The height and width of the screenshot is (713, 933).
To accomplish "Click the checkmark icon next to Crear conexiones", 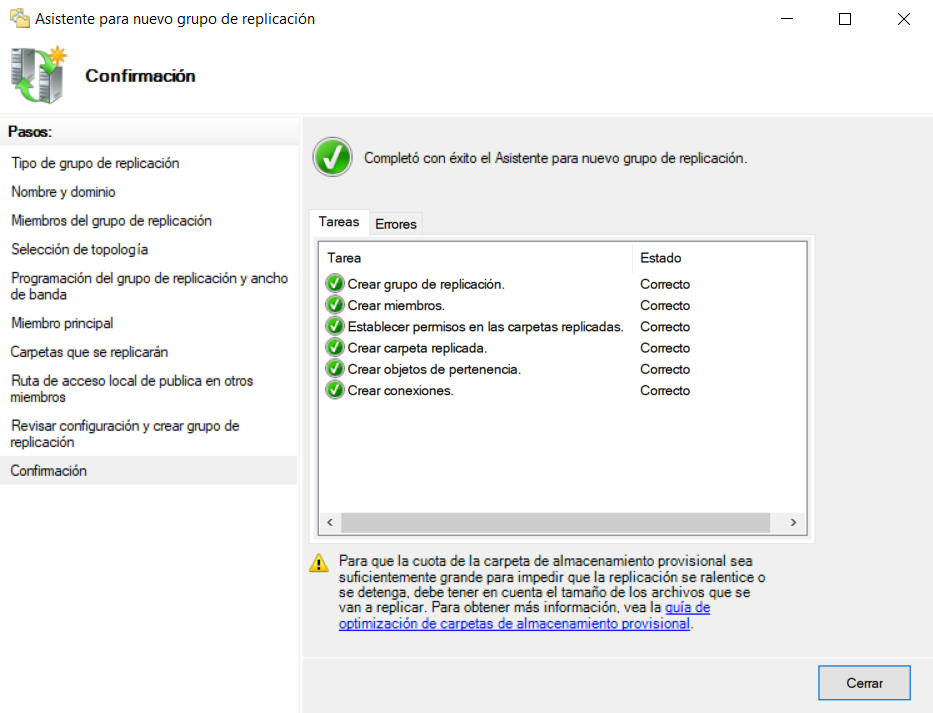I will 335,390.
